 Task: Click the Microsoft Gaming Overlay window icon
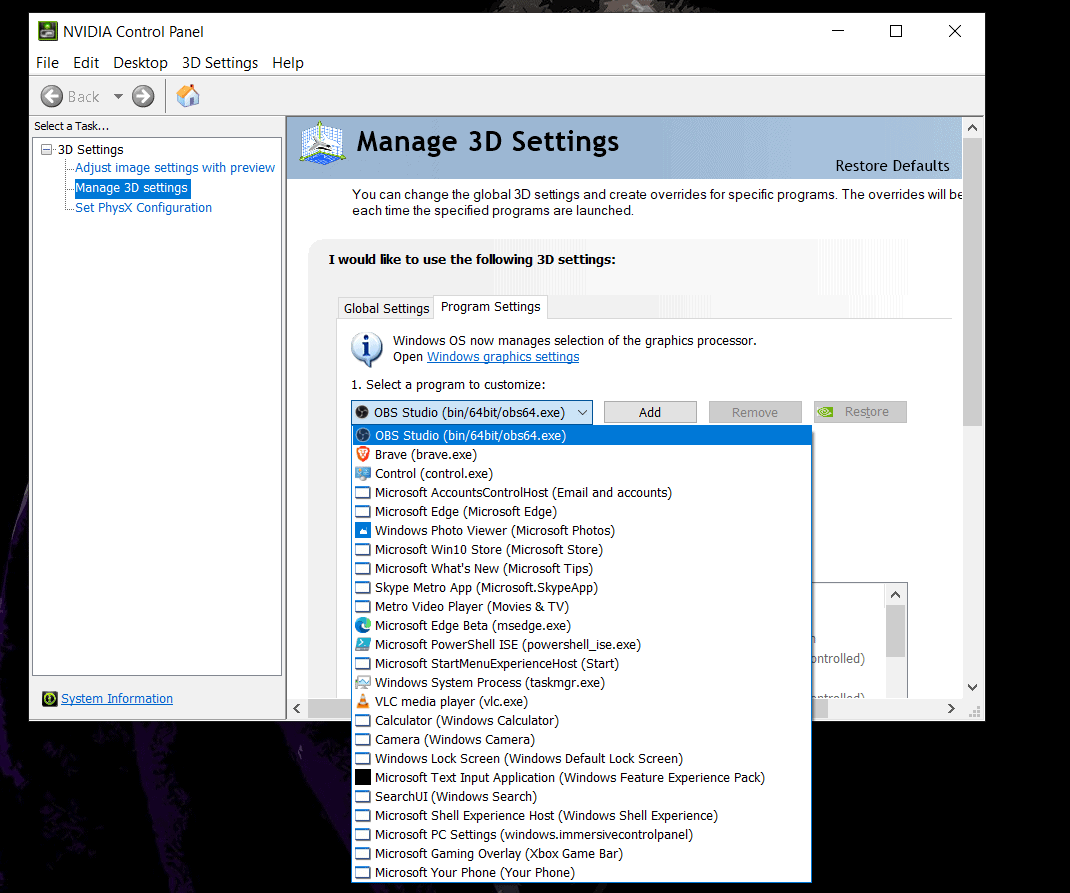tap(363, 853)
